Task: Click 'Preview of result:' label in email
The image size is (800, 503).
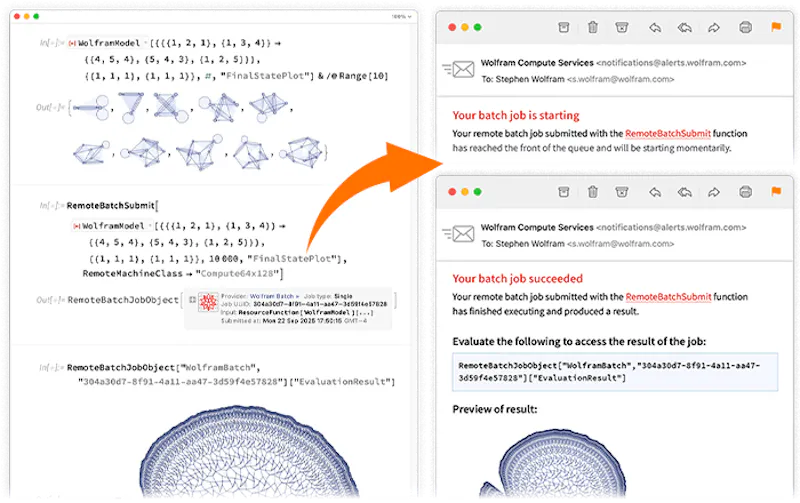Action: tap(494, 409)
